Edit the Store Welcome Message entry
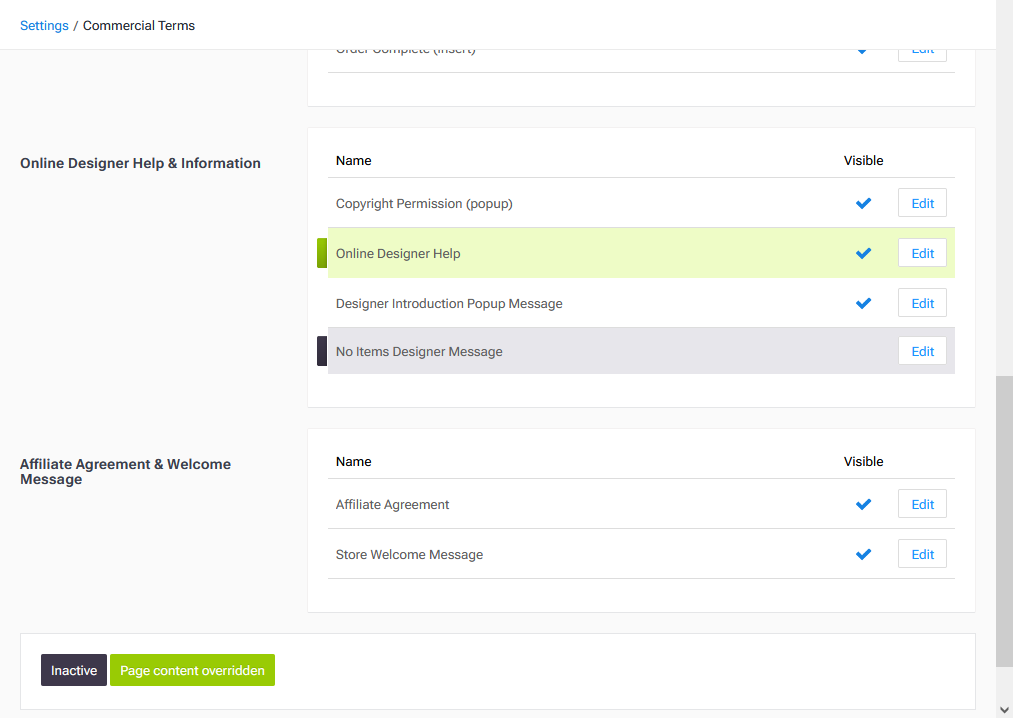Viewport: 1013px width, 718px height. tap(921, 554)
